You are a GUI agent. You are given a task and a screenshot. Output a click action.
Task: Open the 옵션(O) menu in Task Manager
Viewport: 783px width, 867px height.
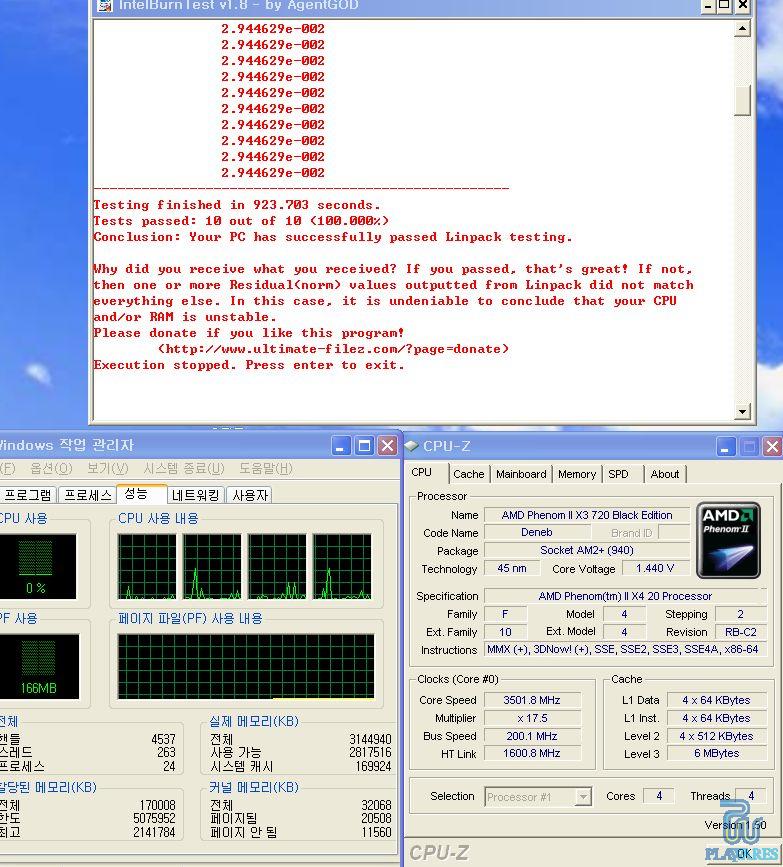(50, 469)
